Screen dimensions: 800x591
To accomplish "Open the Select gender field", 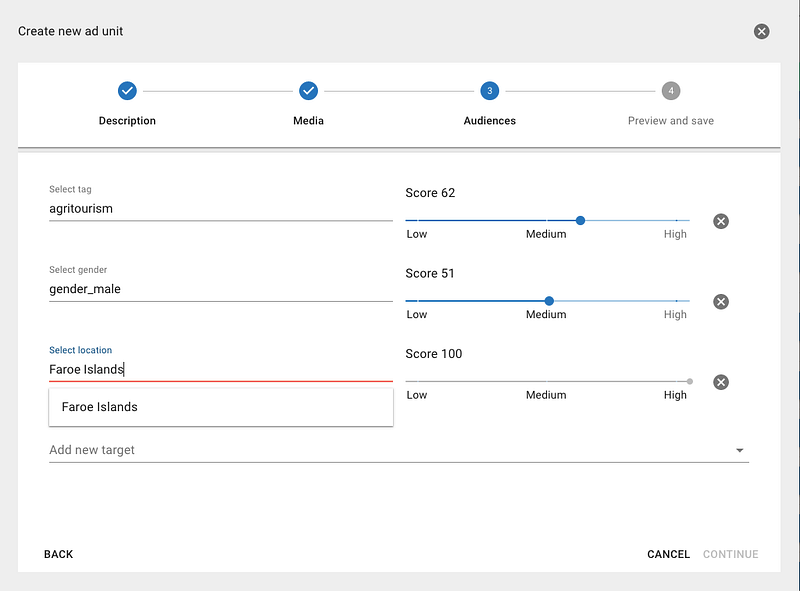I will 220,289.
